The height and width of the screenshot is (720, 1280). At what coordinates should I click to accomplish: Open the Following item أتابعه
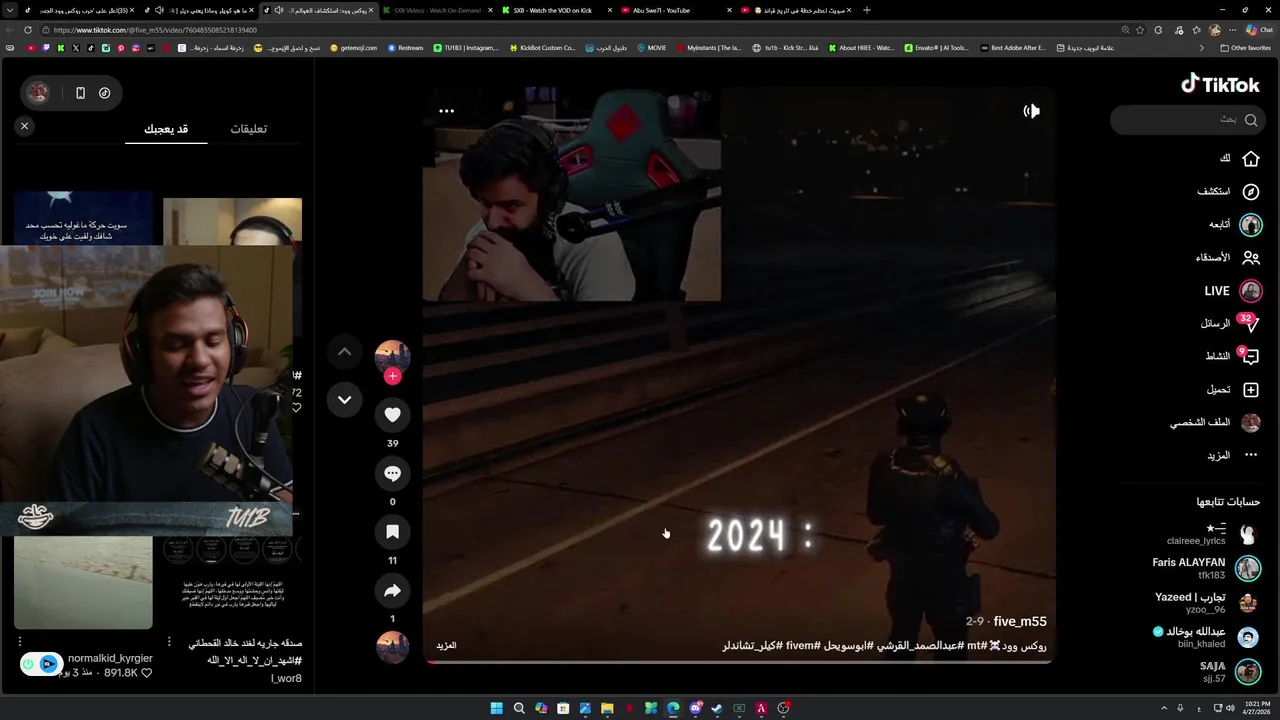[1234, 224]
